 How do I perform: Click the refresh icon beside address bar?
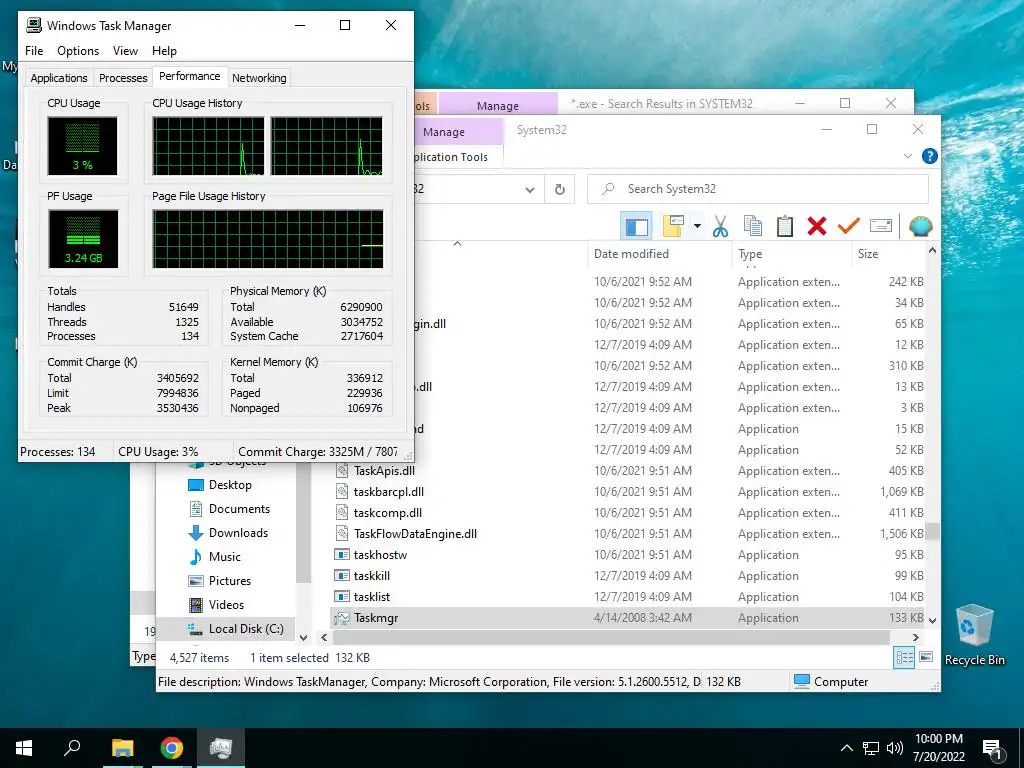pyautogui.click(x=560, y=189)
